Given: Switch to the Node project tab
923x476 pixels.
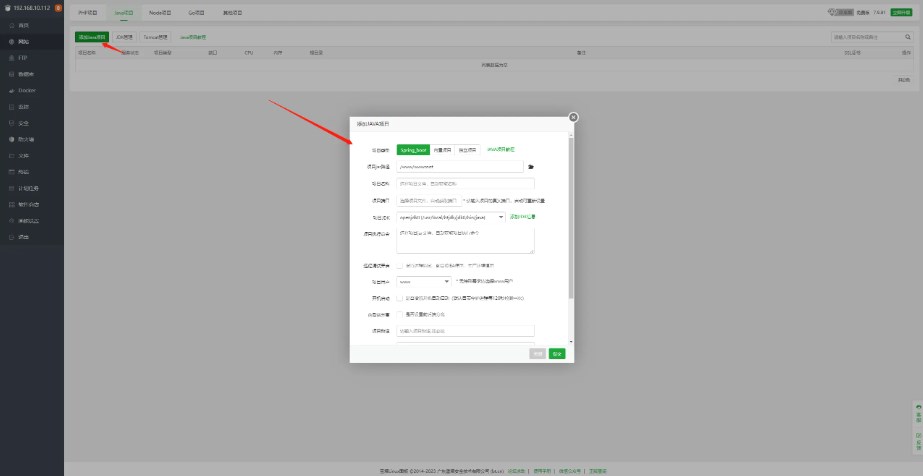Looking at the screenshot, I should point(160,12).
